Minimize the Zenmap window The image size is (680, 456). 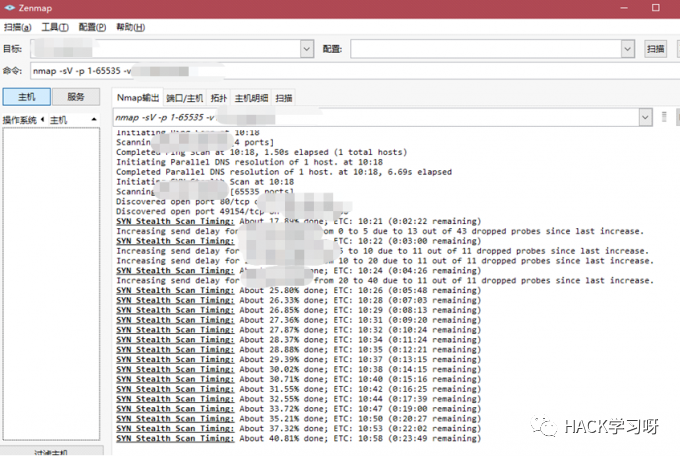point(624,8)
